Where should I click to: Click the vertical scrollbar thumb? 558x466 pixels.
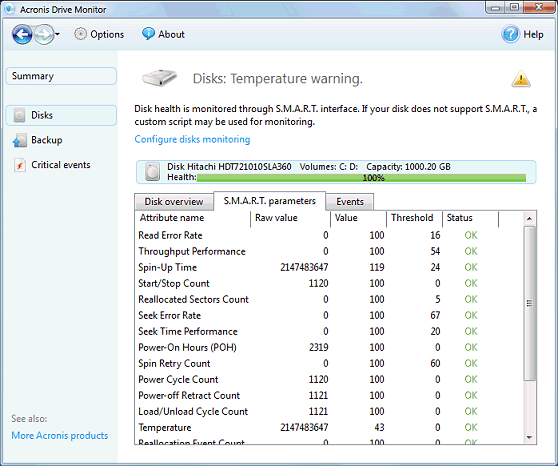click(529, 303)
